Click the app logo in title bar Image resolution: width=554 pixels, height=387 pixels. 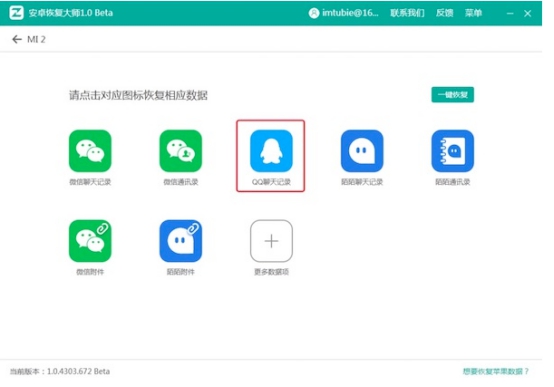click(16, 13)
